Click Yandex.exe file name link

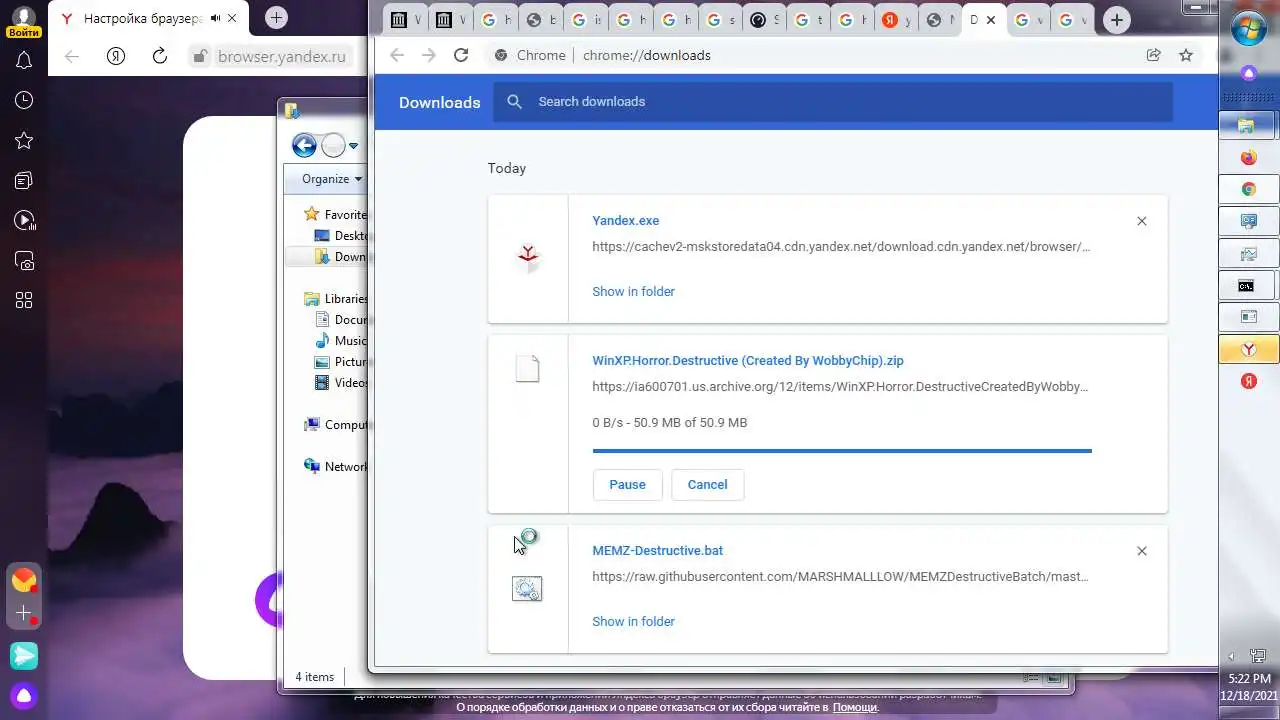[x=625, y=221]
